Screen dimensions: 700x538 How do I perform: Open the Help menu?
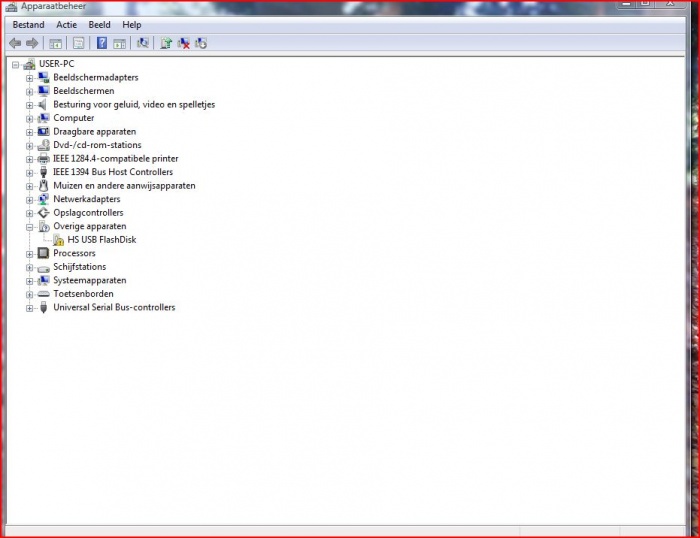(132, 25)
